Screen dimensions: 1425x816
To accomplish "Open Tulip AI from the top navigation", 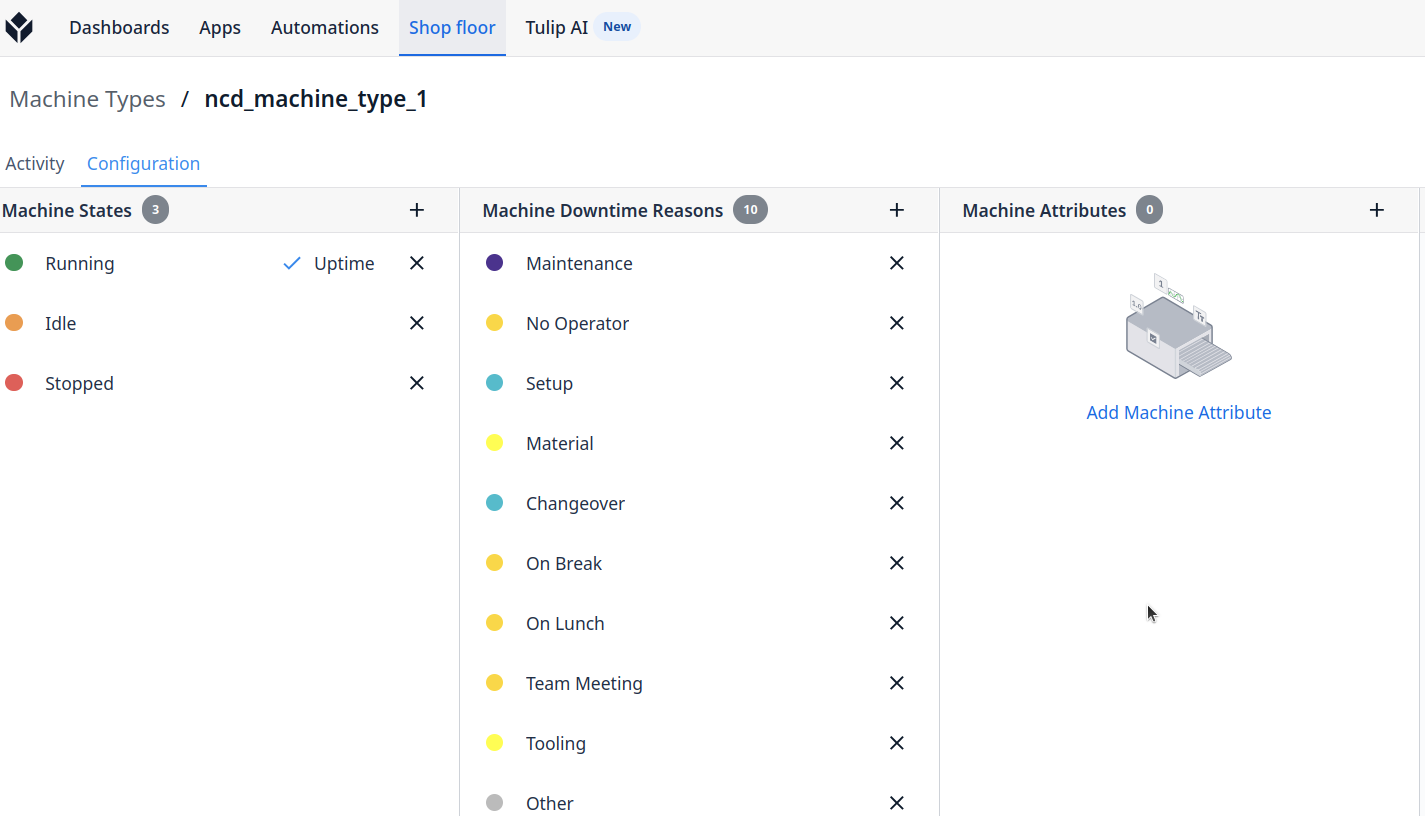I will [557, 28].
